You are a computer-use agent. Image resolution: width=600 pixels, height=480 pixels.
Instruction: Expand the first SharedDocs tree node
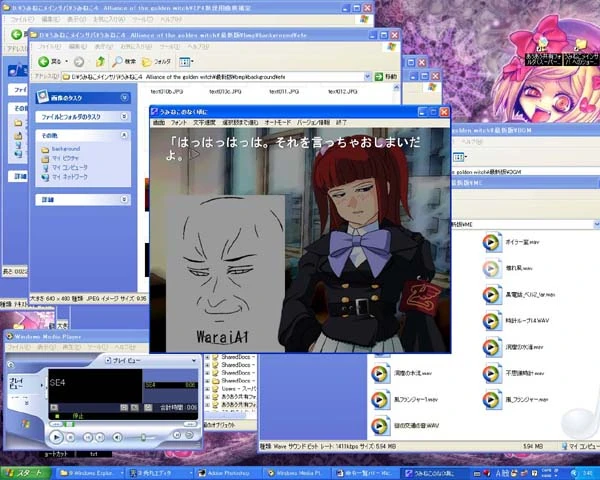coord(208,357)
